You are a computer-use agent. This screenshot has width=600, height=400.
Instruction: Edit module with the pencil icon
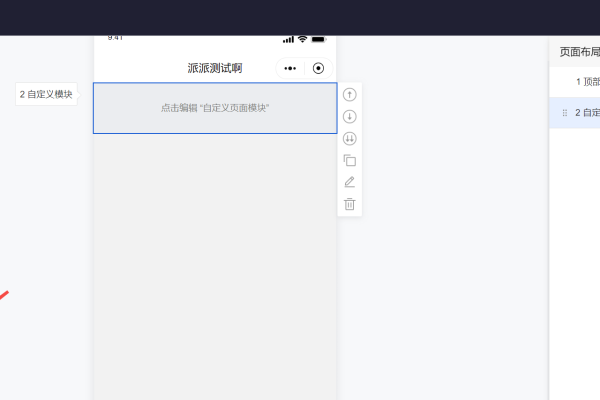click(x=349, y=182)
